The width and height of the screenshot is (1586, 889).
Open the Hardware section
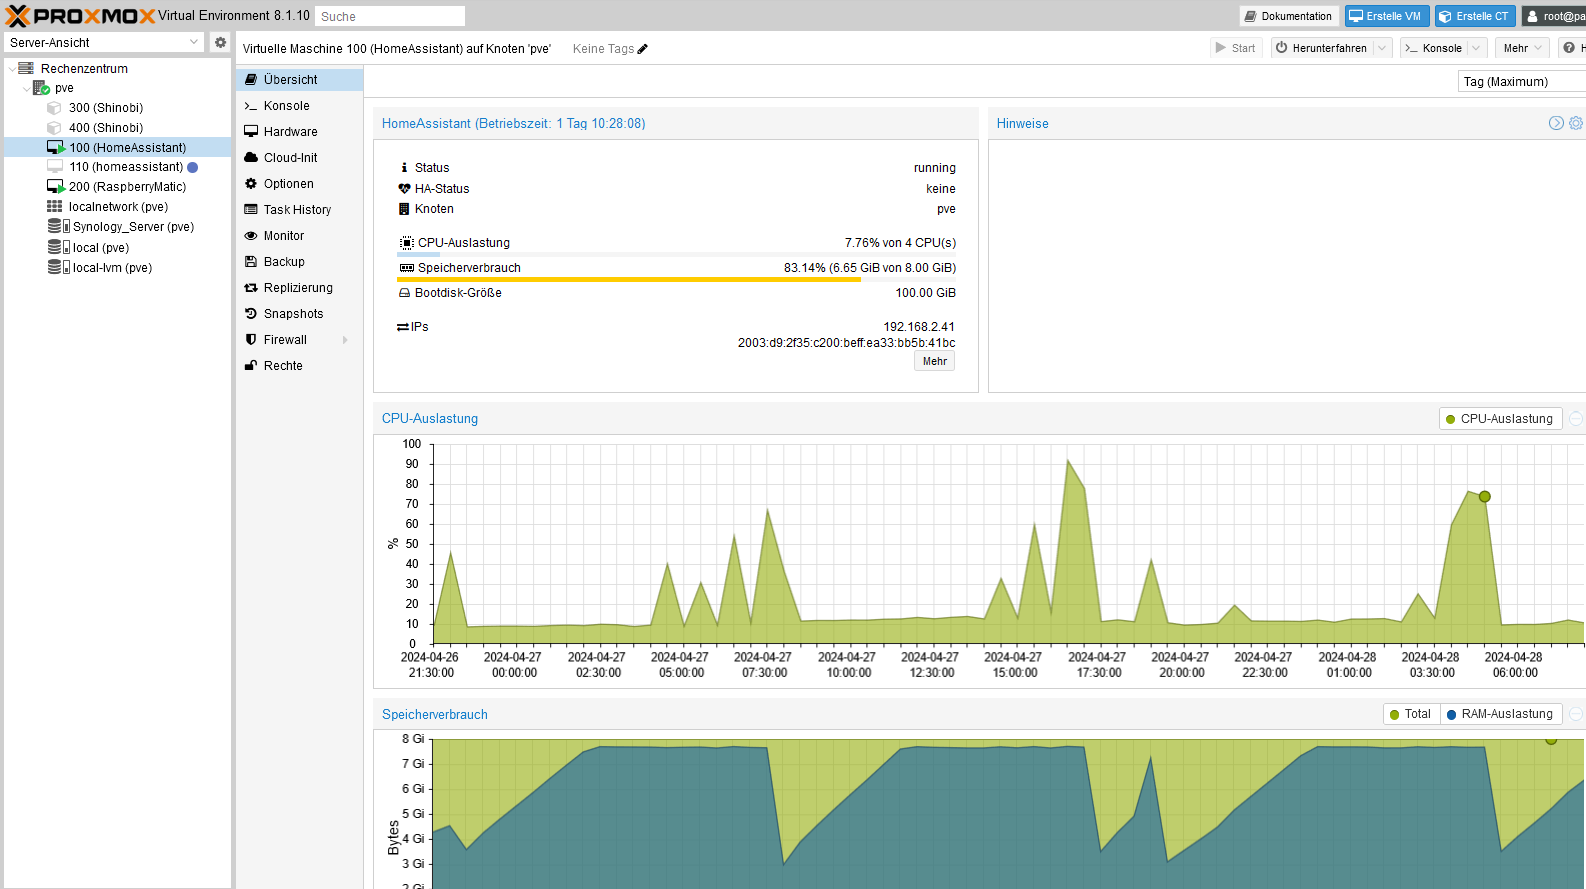(300, 132)
